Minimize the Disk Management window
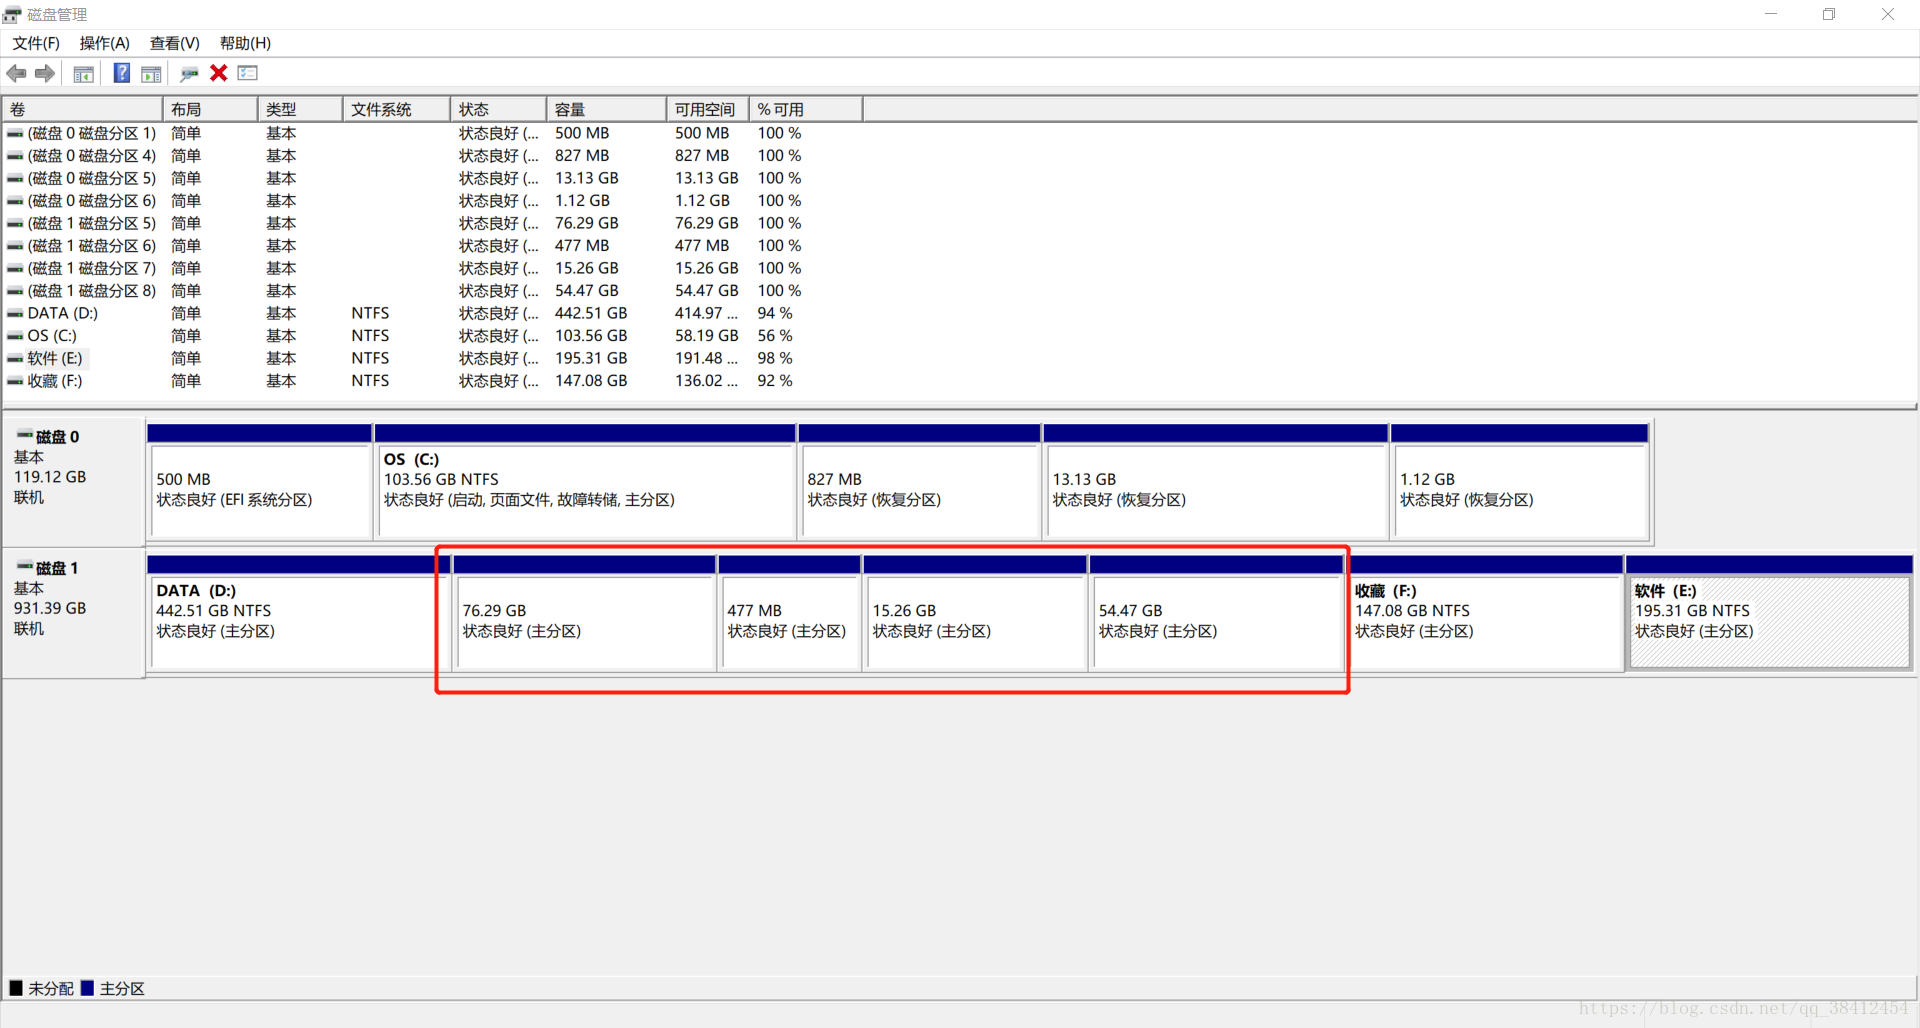 pos(1771,14)
